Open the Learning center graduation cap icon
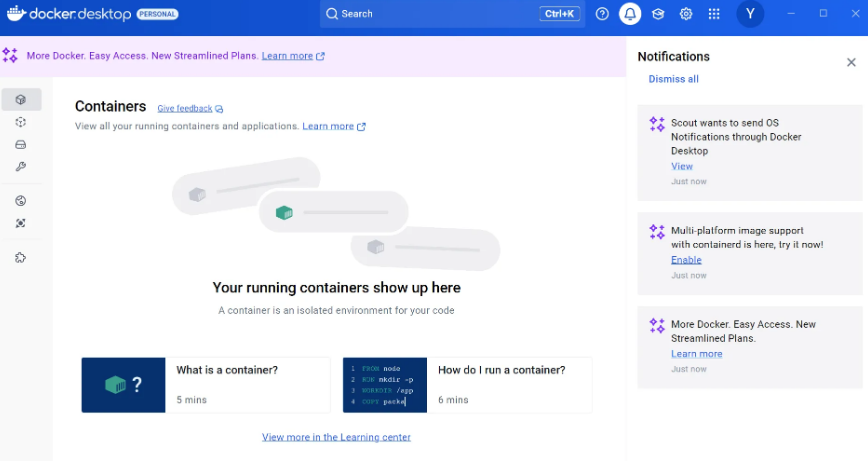Screen dimensions: 868x461 click(x=658, y=14)
